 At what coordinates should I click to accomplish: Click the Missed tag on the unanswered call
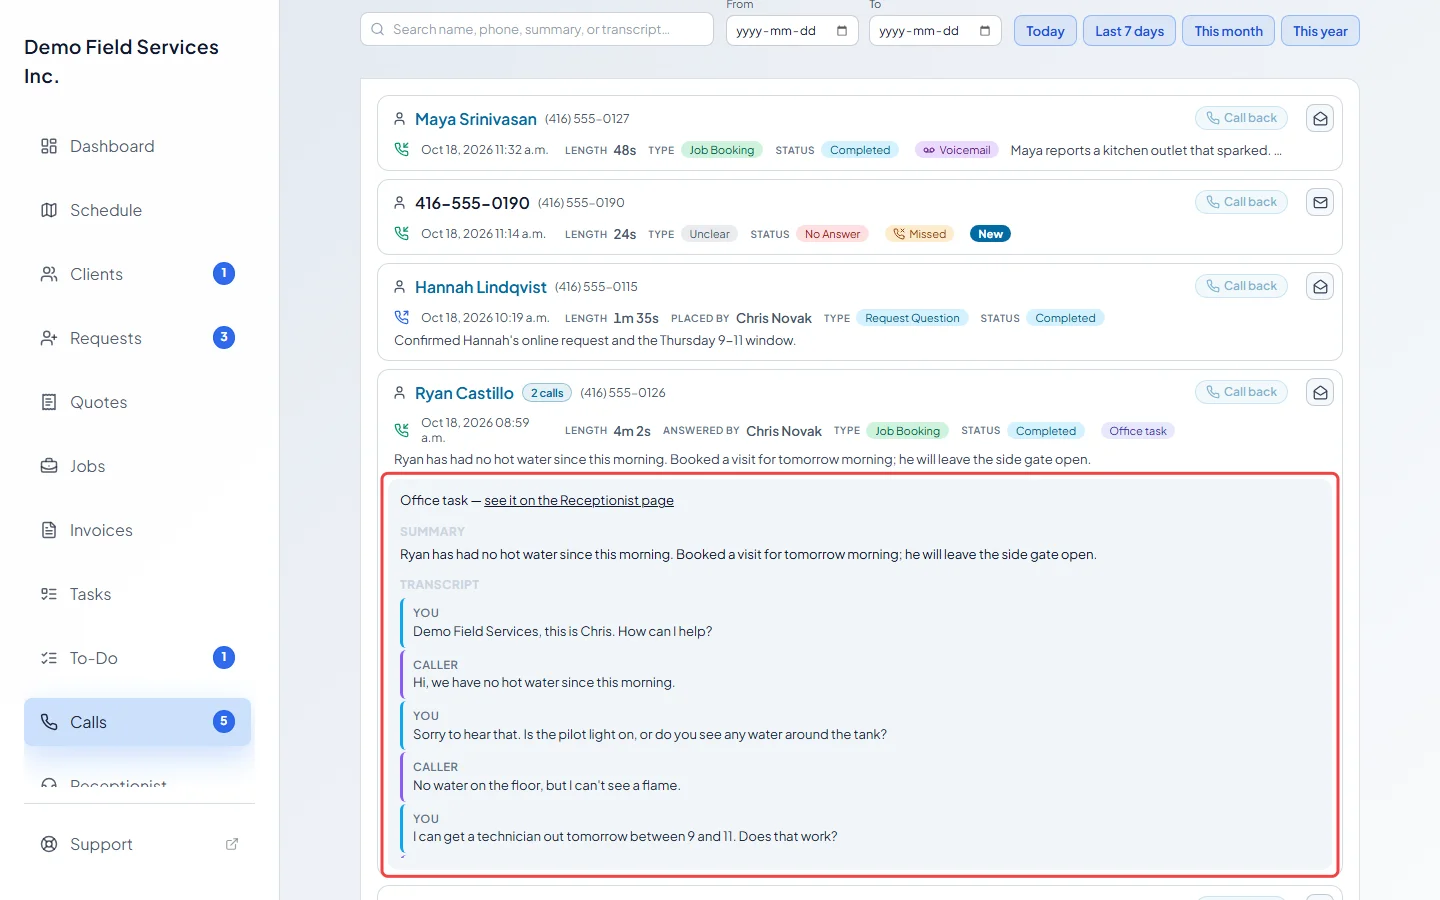point(920,234)
